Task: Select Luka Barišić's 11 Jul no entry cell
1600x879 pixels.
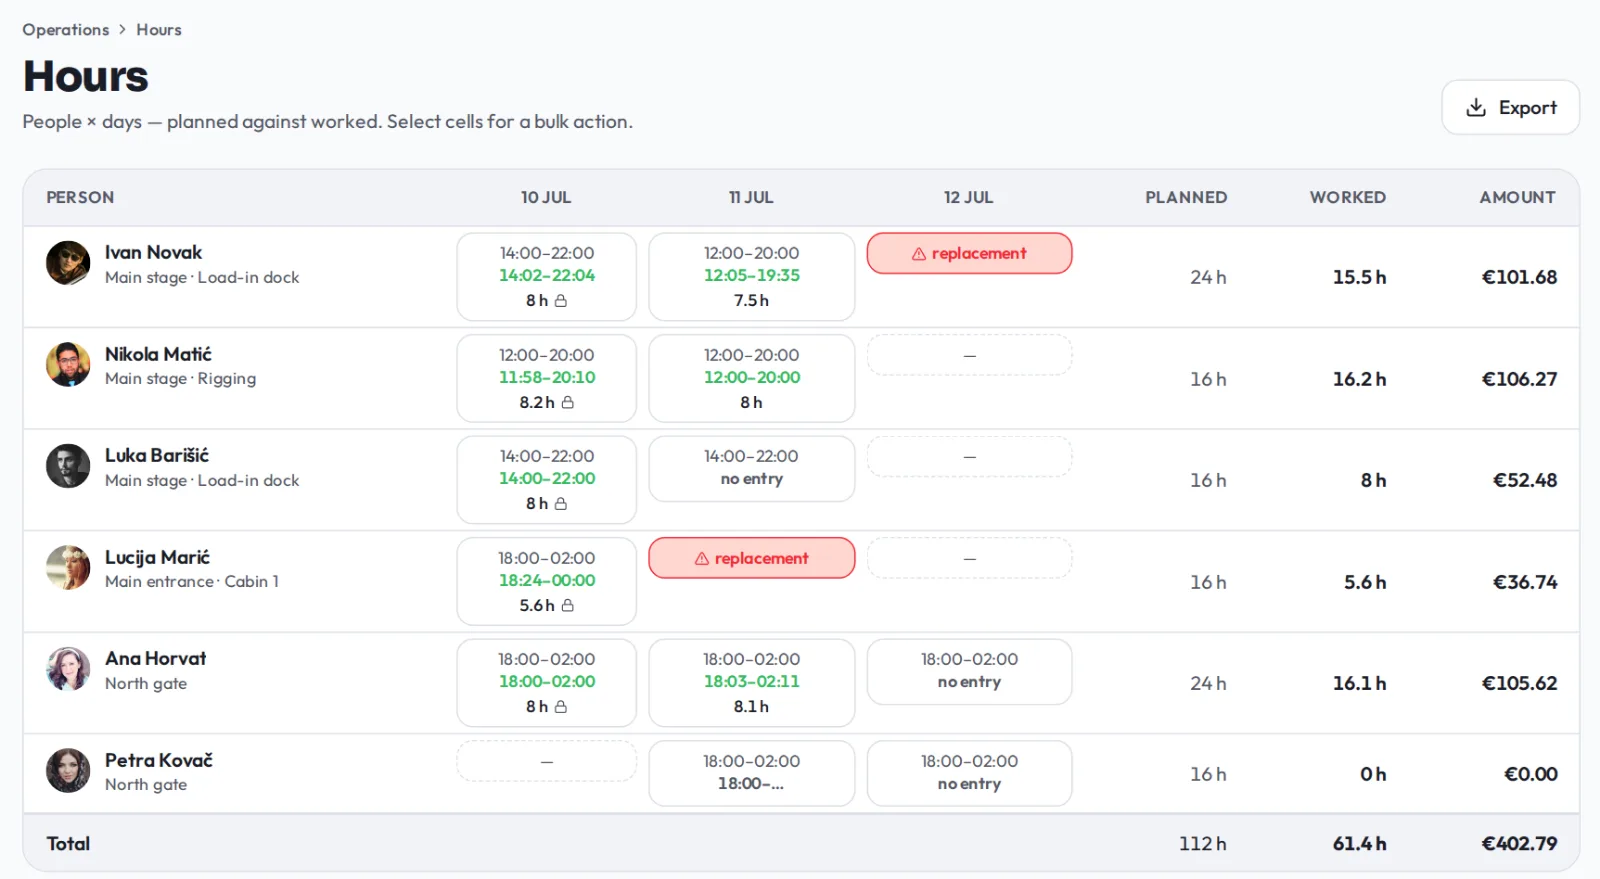Action: tap(752, 468)
